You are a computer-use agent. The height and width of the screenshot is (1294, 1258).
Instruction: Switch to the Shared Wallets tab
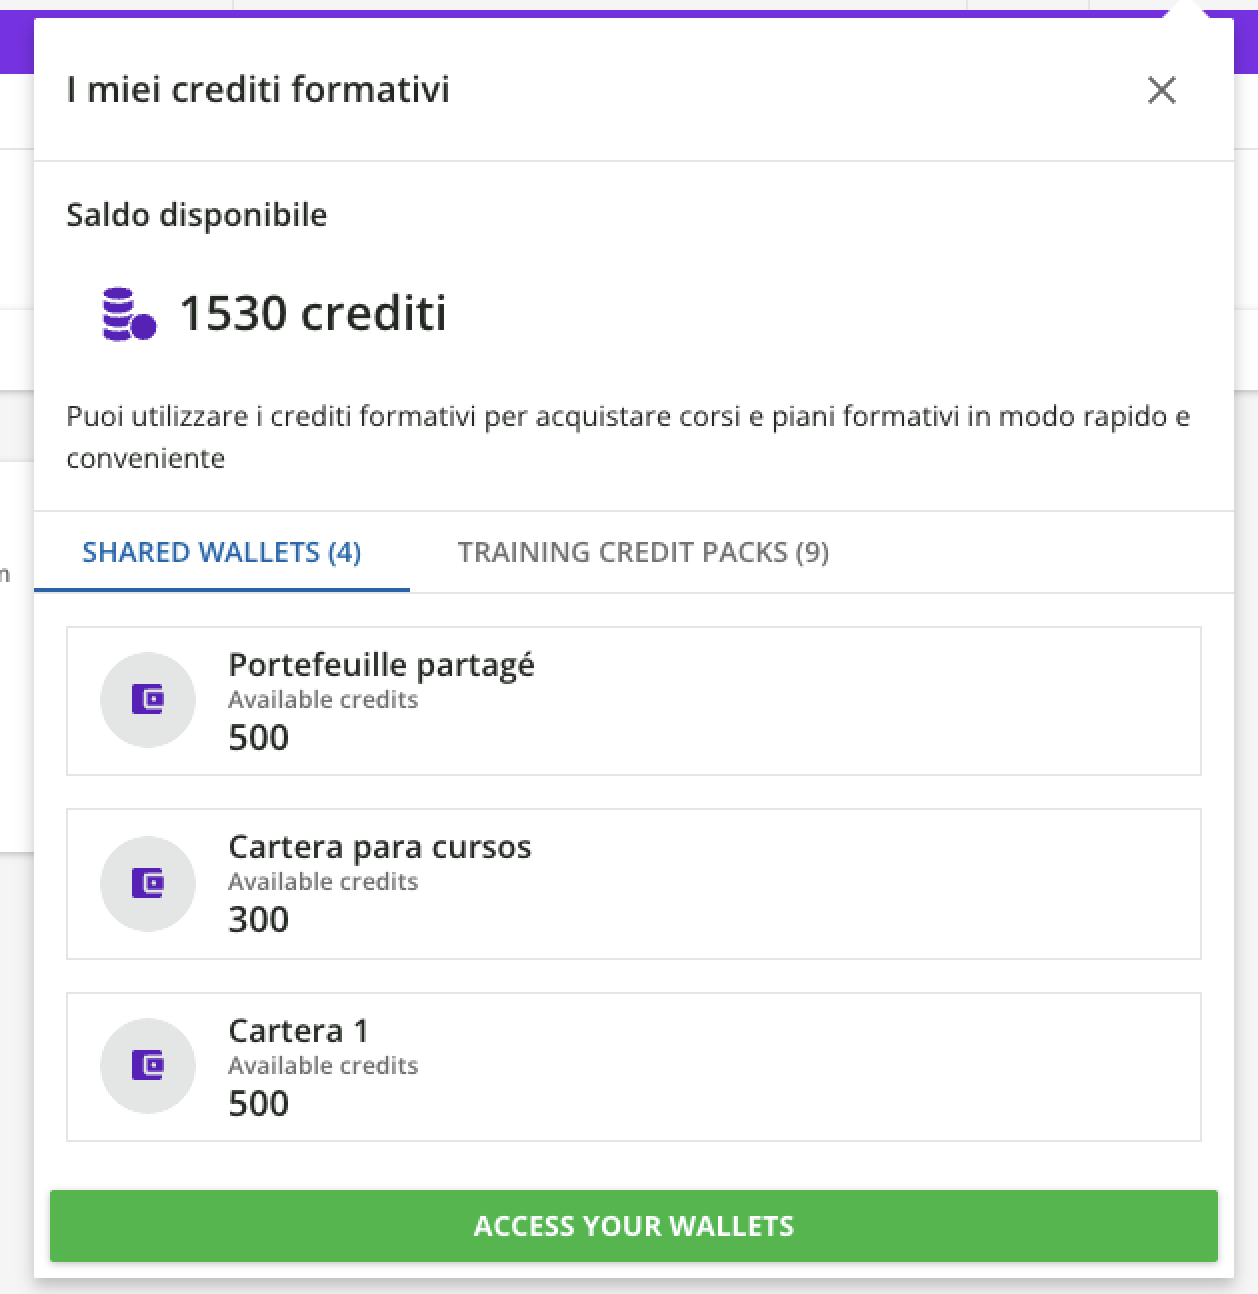click(221, 552)
